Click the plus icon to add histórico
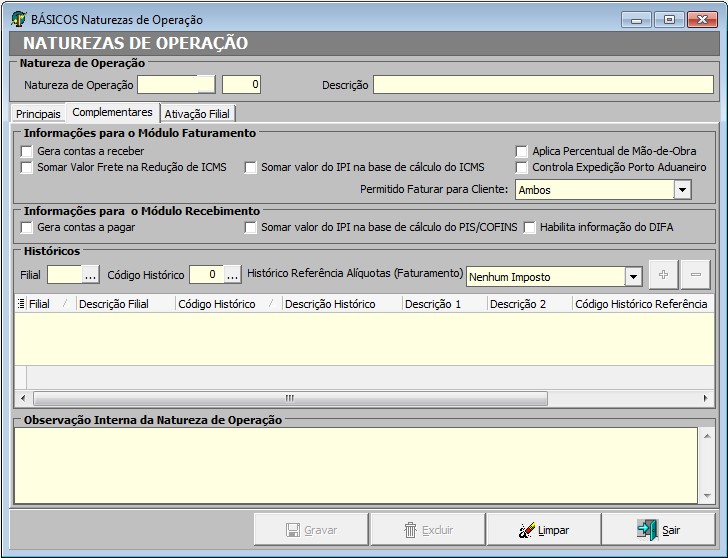This screenshot has width=728, height=558. click(x=662, y=275)
